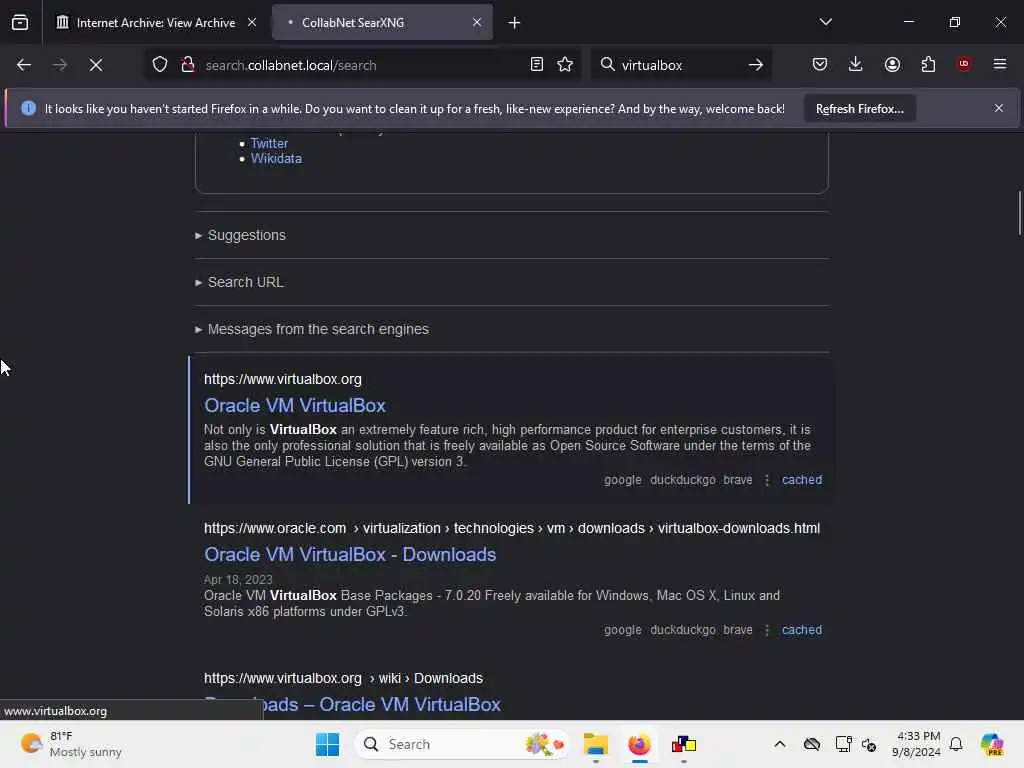Stop loading the page

click(x=95, y=65)
